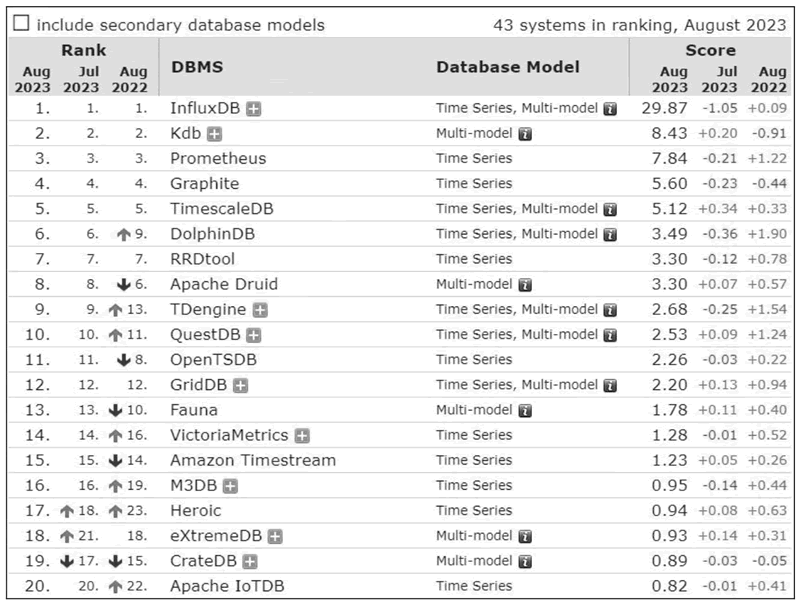Click the Time Series model link for Graphite
Screen dimensions: 800x604
[473, 183]
